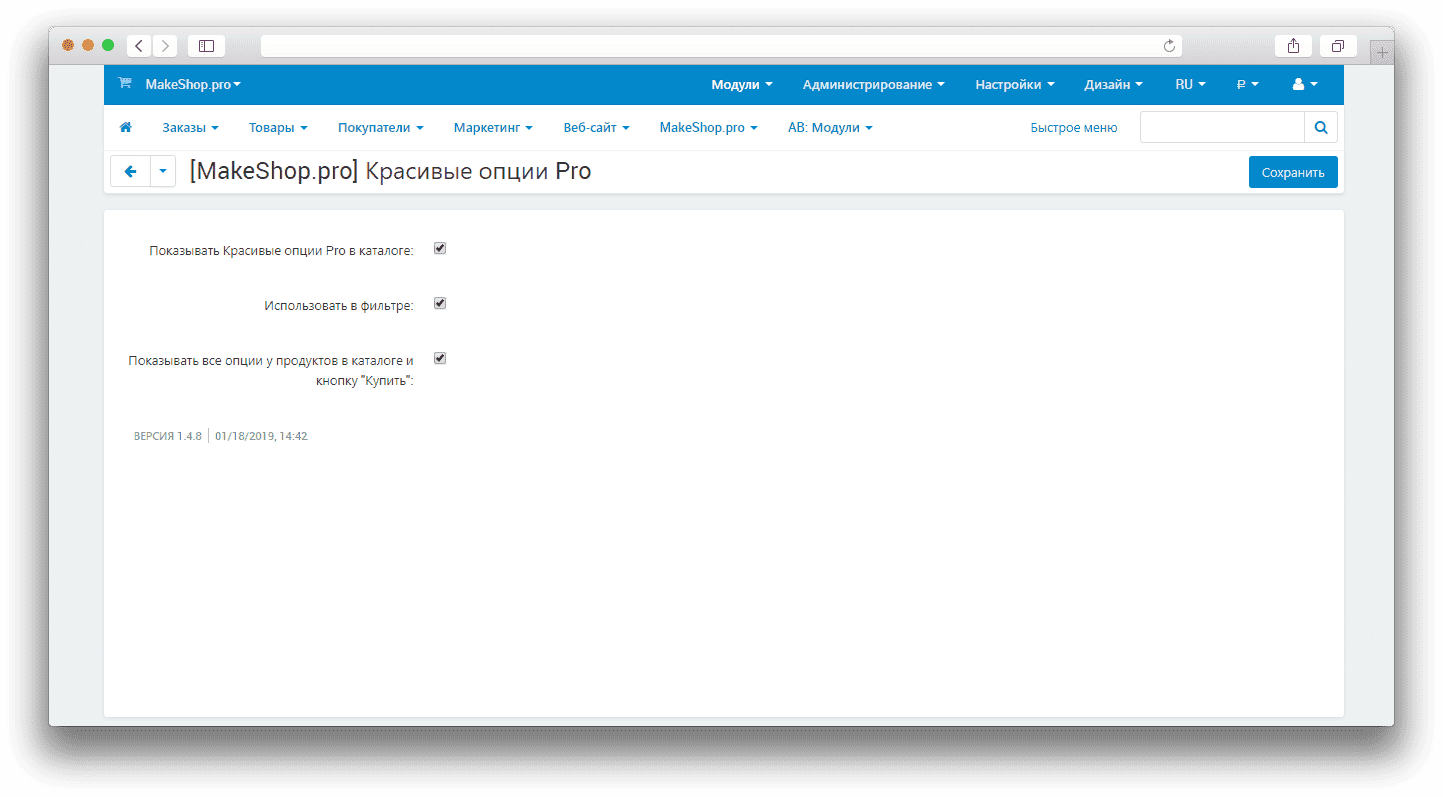Click the 'Показывать Красивые опции Pro в каталоге:' label
This screenshot has height=797, width=1443.
[x=281, y=250]
